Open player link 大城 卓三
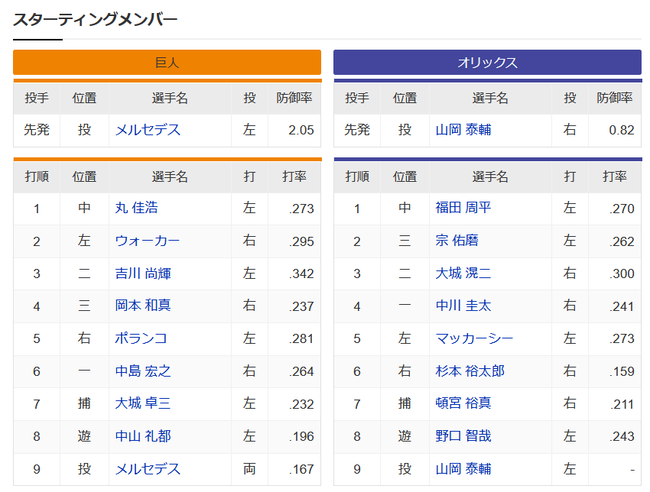This screenshot has width=650, height=492. [143, 403]
